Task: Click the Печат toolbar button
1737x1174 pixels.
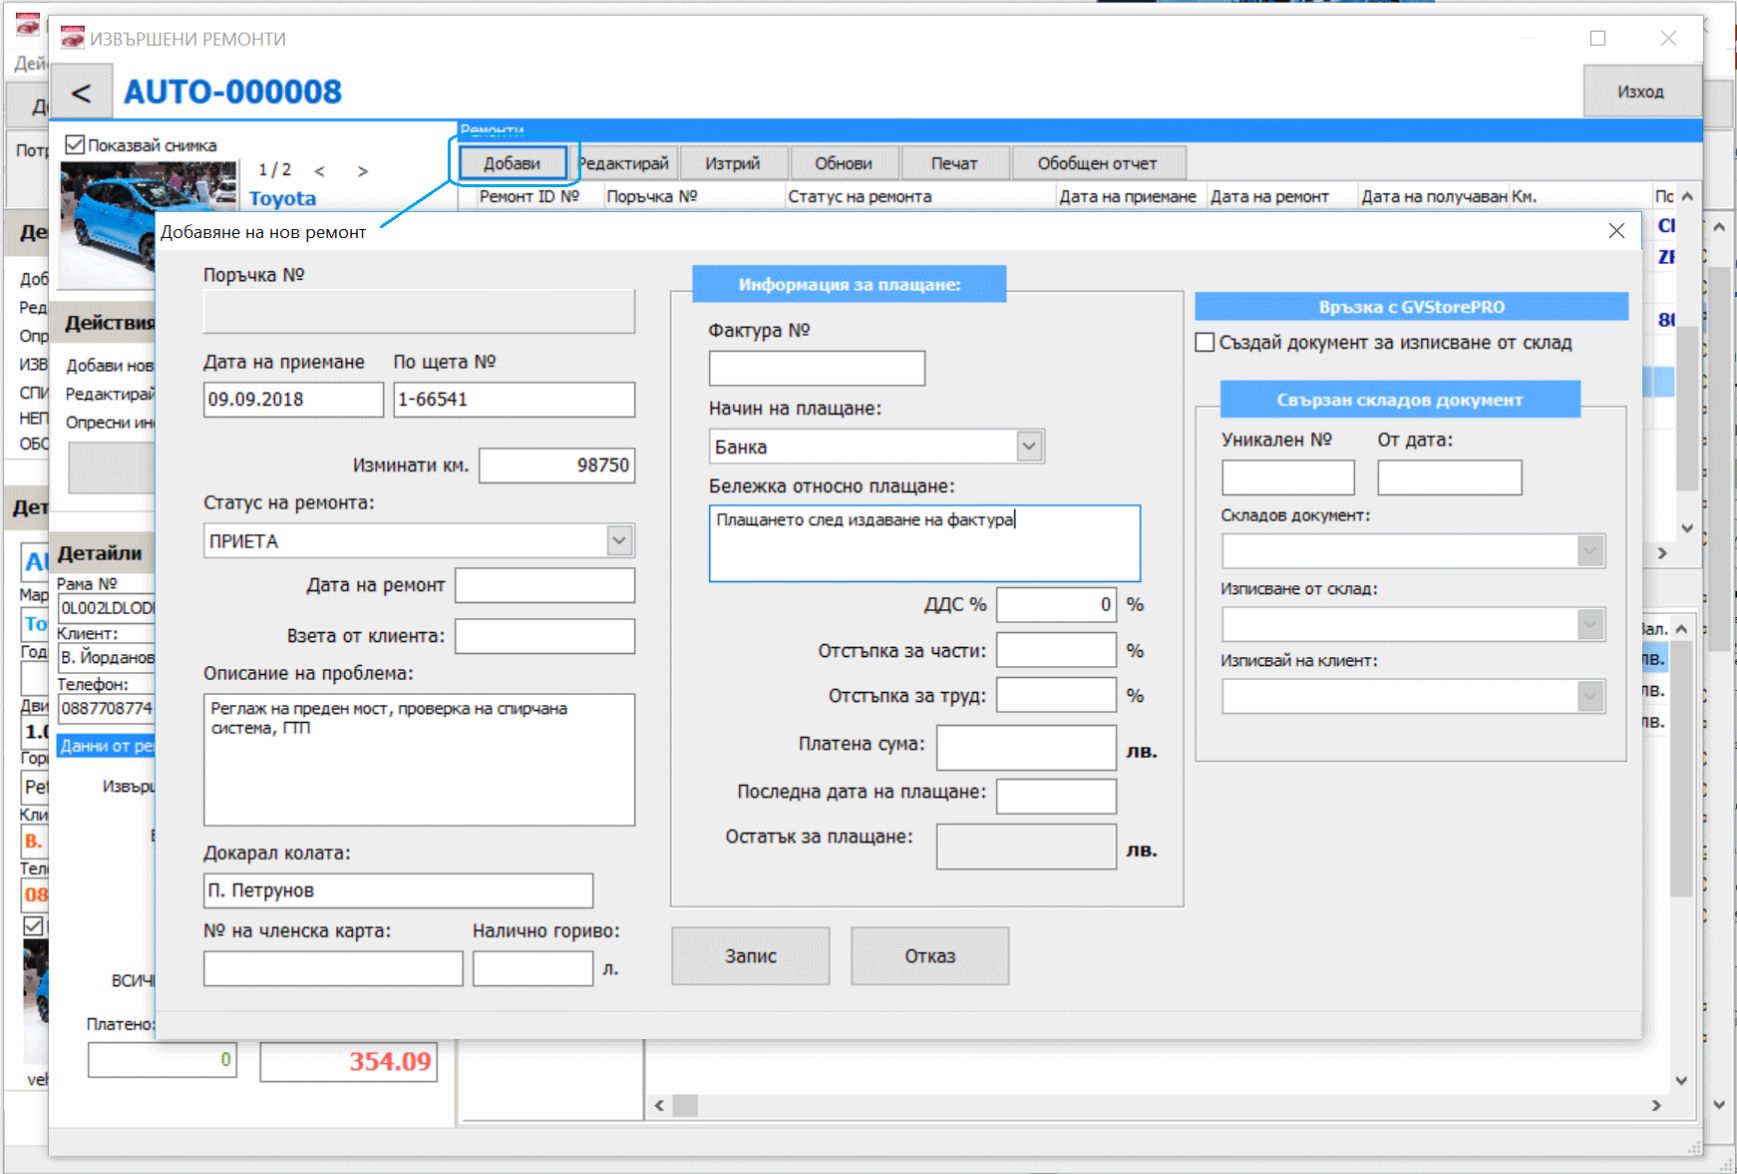Action: [954, 163]
